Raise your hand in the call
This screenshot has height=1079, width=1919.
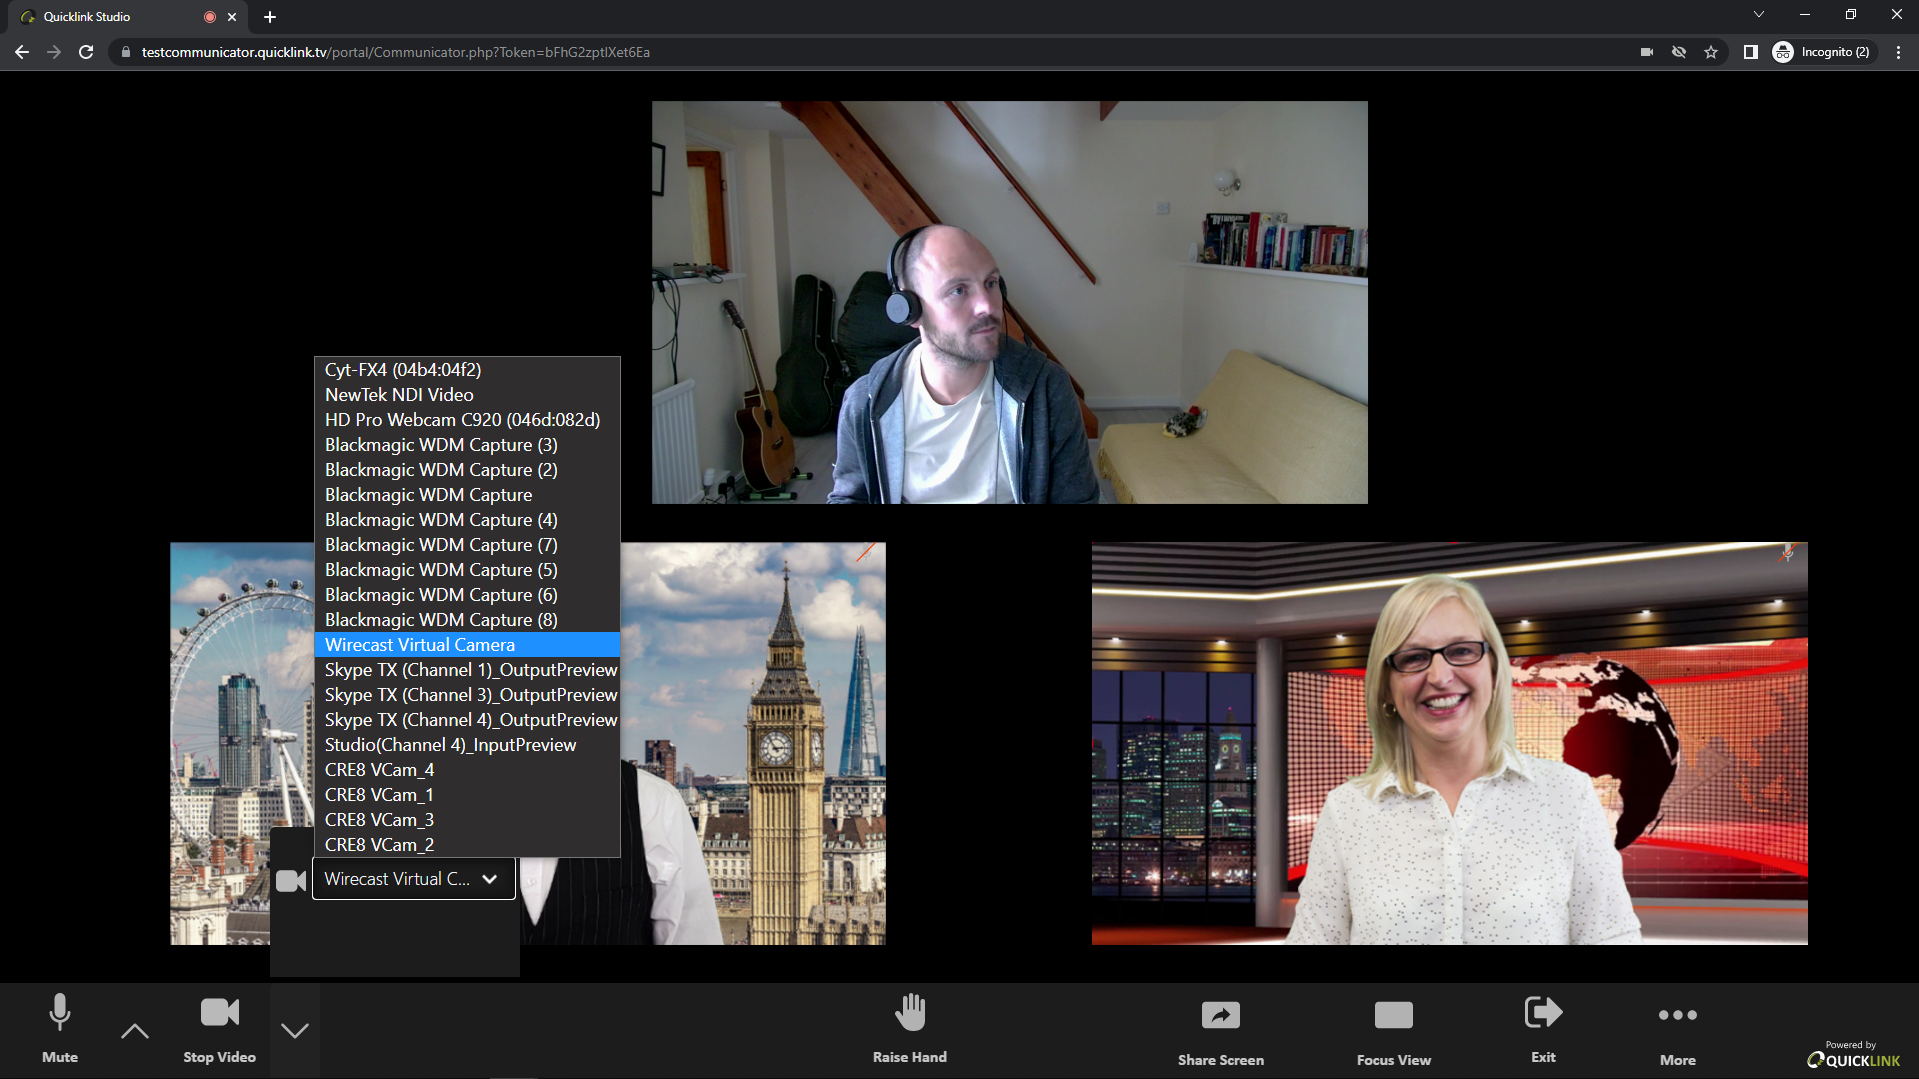pos(910,1028)
